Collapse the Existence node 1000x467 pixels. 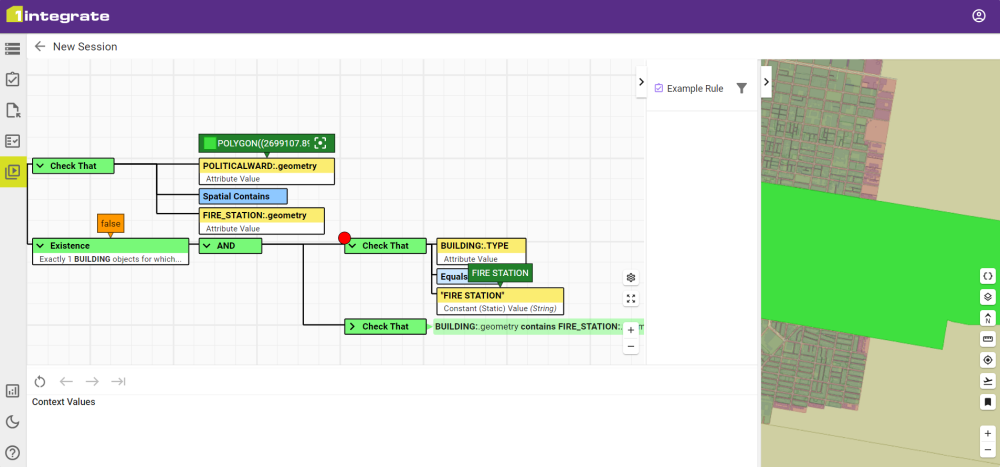[x=40, y=245]
